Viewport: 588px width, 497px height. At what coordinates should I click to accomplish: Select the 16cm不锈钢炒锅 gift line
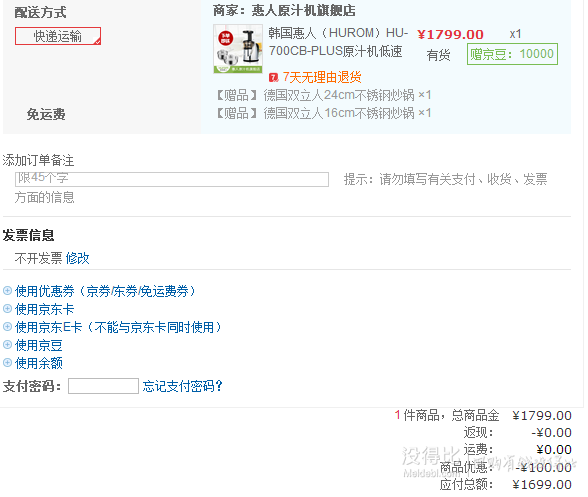coord(324,113)
